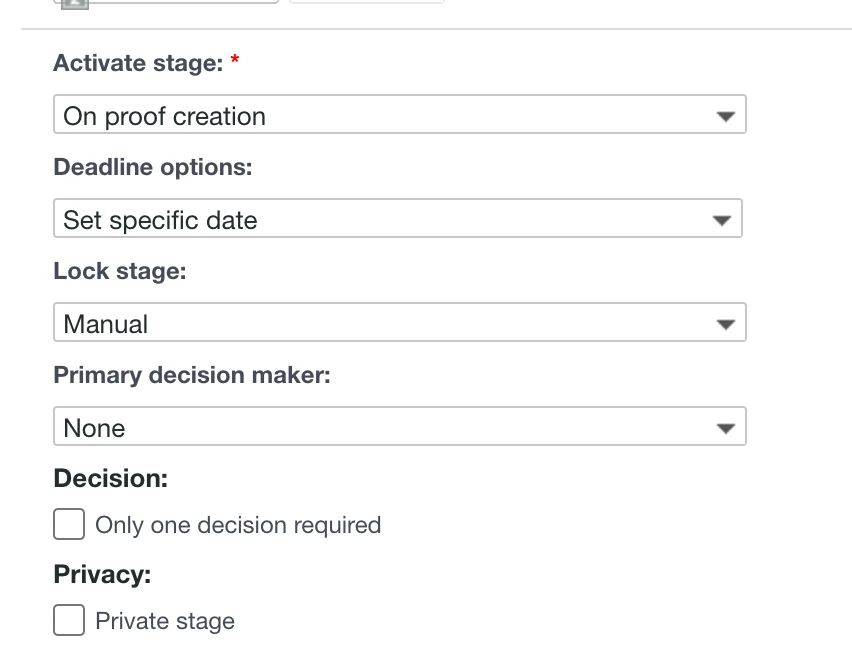The height and width of the screenshot is (668, 852).
Task: Click the "Only one decision required" label text
Action: click(238, 525)
